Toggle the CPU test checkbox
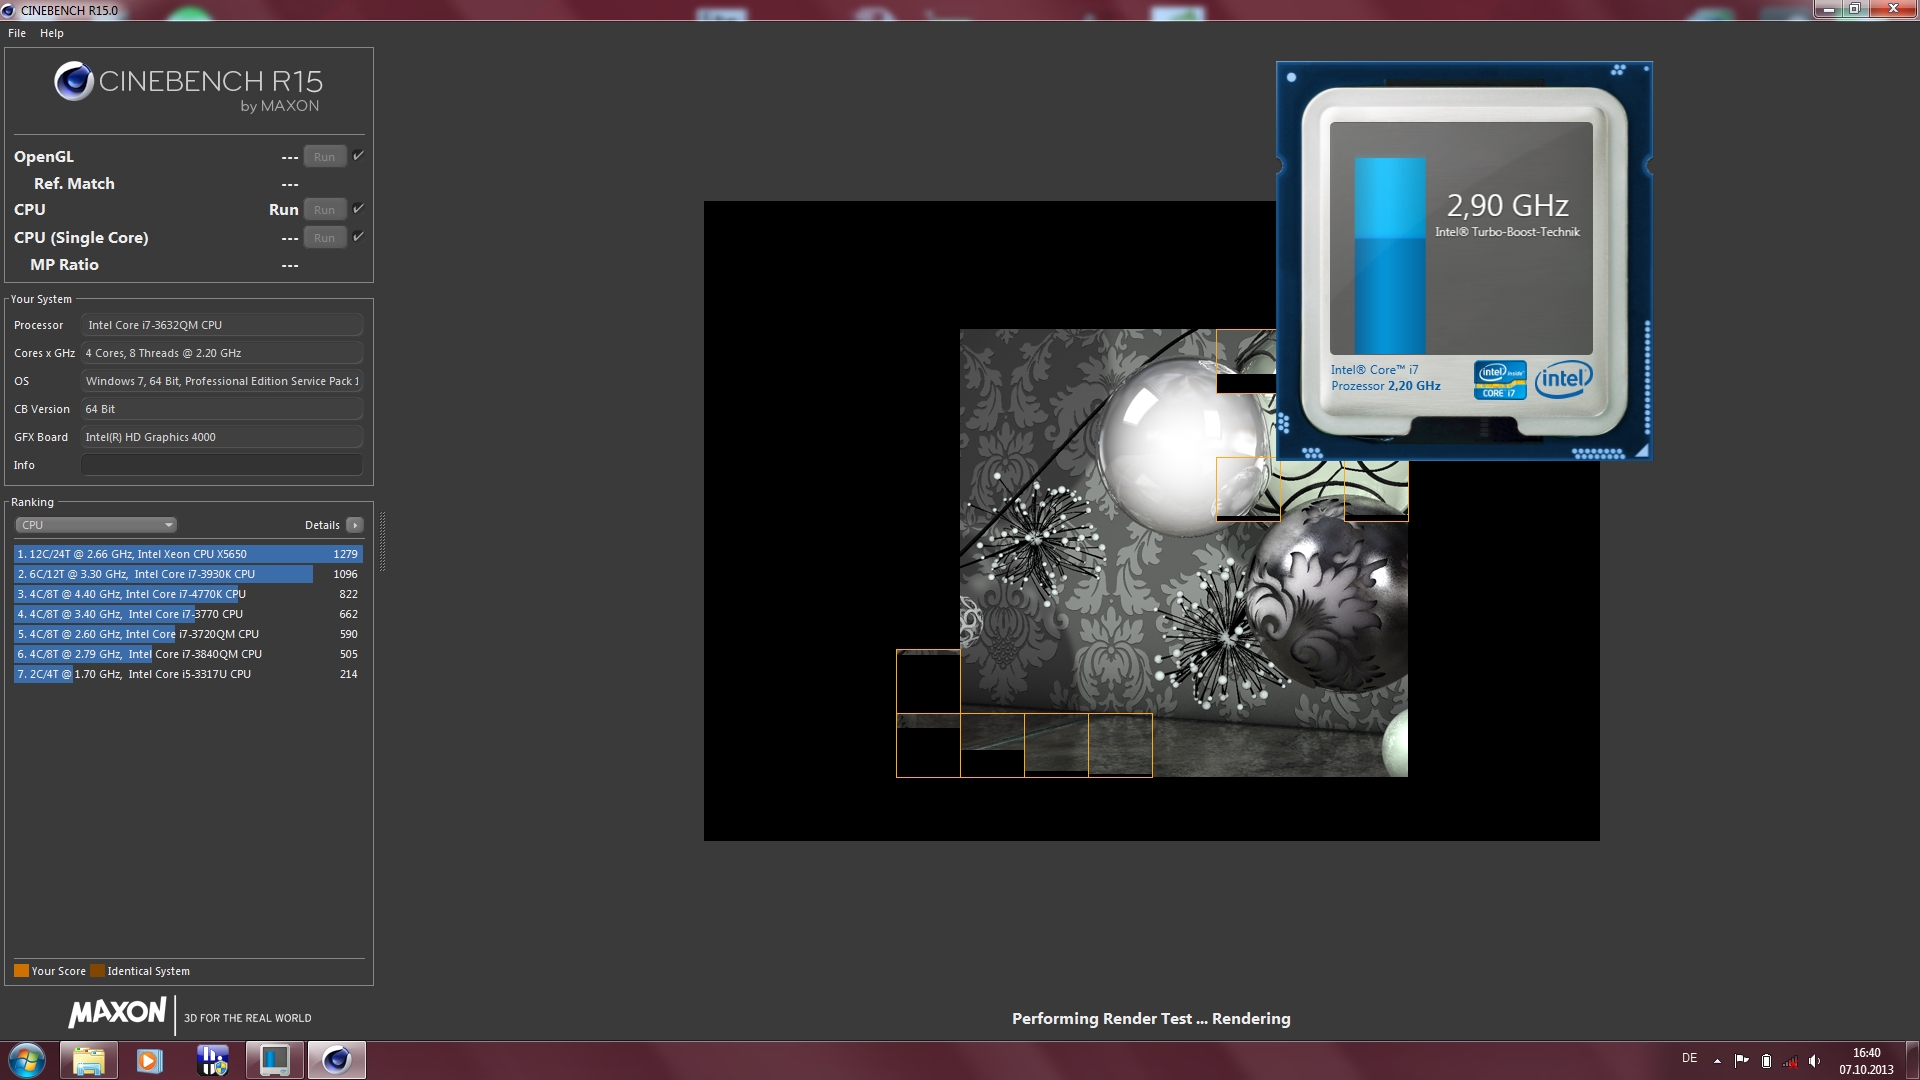The image size is (1920, 1080). pyautogui.click(x=358, y=209)
